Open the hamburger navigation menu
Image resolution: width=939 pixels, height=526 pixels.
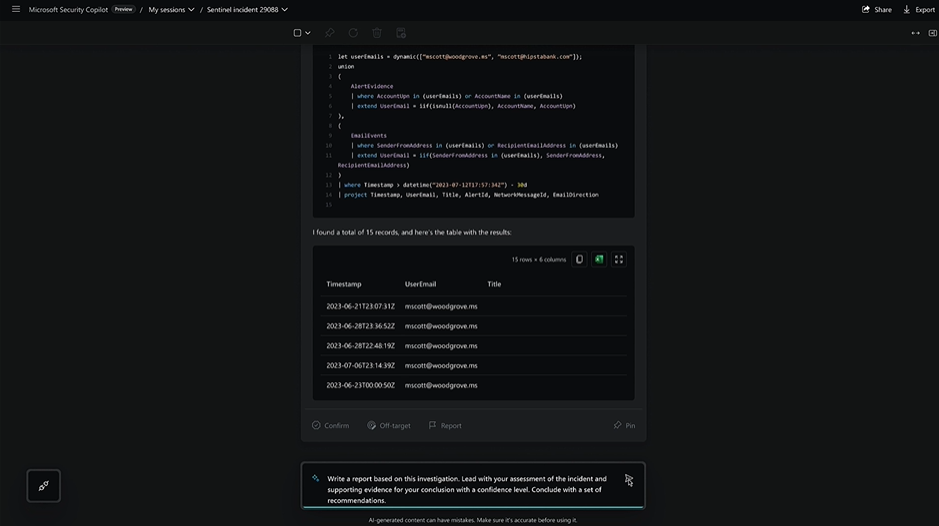click(x=16, y=9)
